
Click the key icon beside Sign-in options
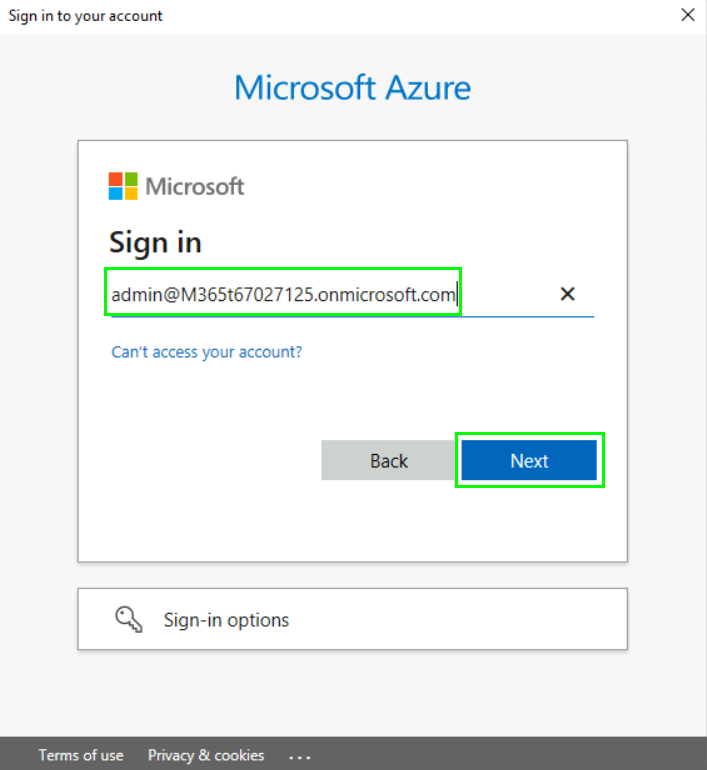pyautogui.click(x=129, y=620)
